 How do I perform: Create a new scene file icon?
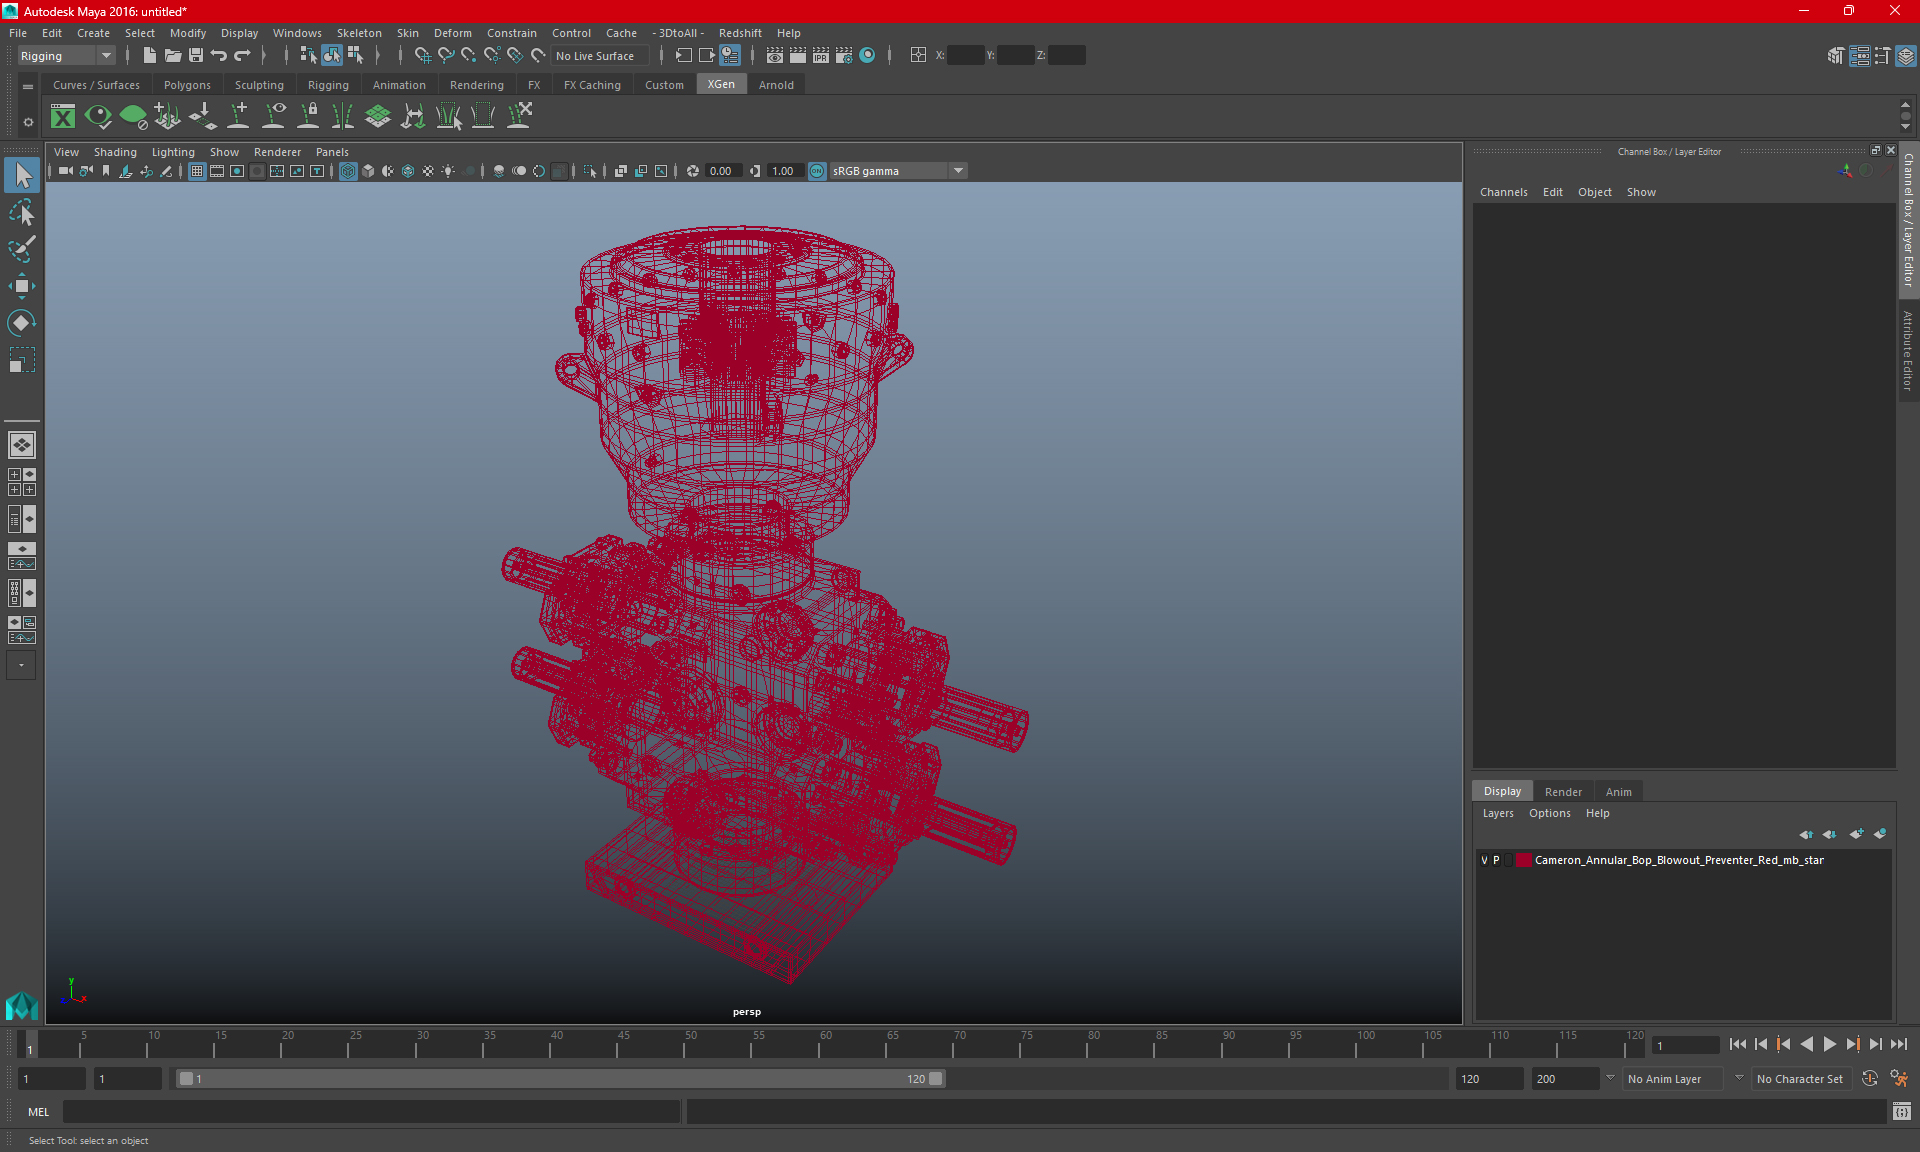tap(149, 56)
